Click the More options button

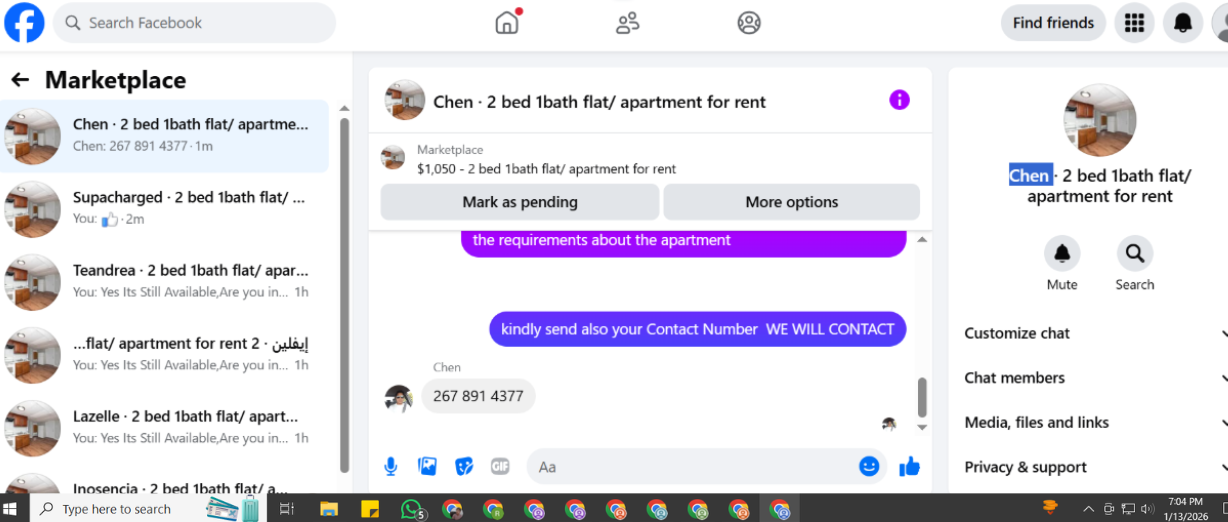791,202
